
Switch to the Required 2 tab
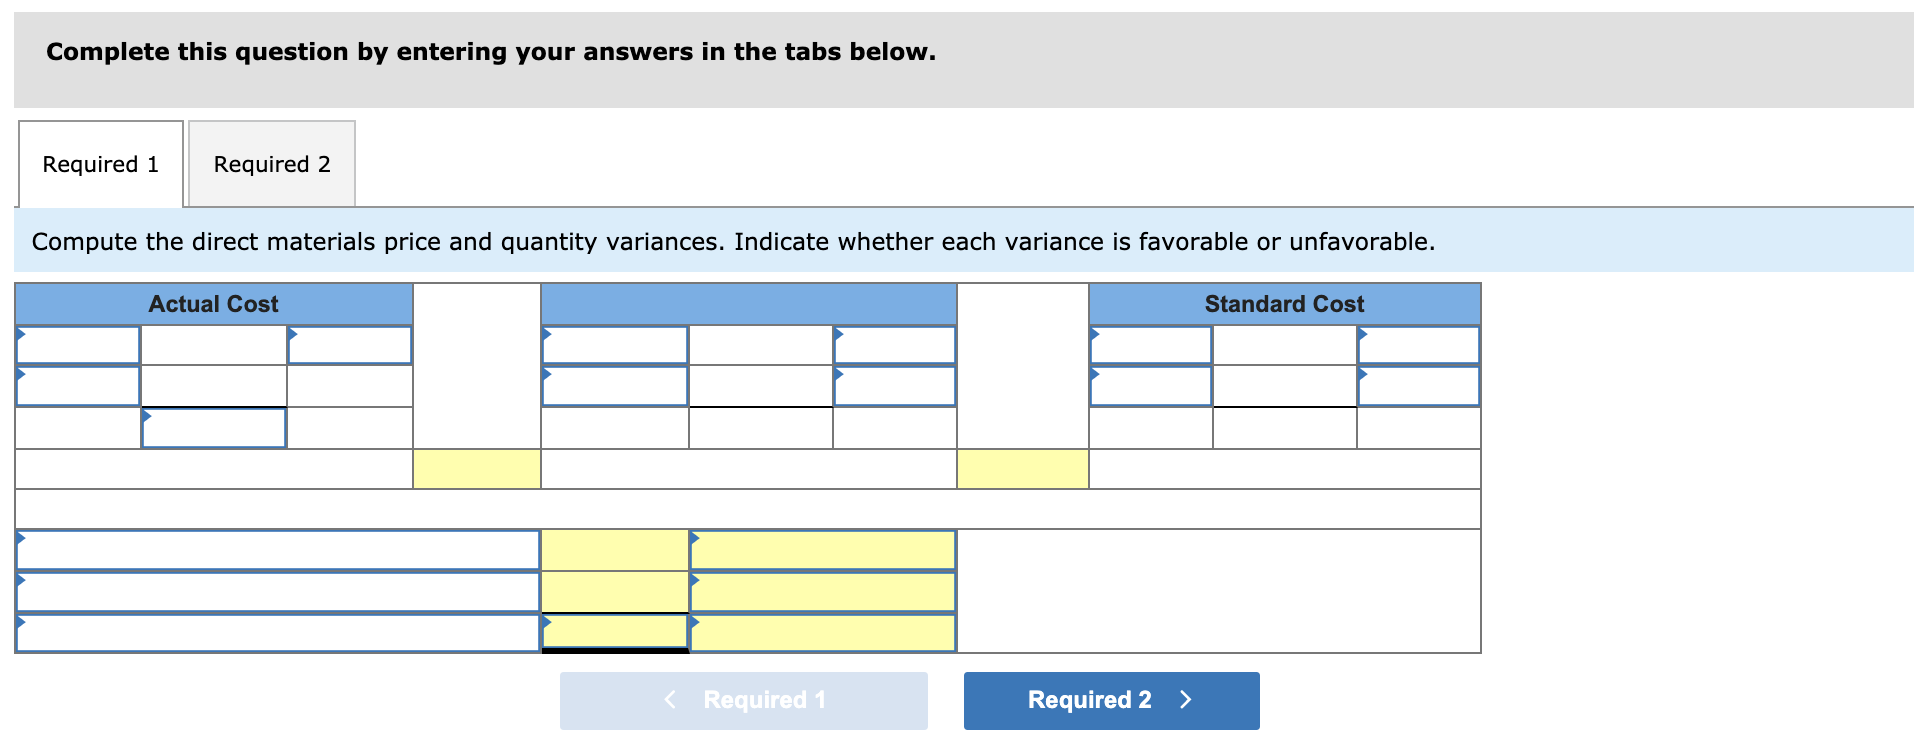[271, 164]
